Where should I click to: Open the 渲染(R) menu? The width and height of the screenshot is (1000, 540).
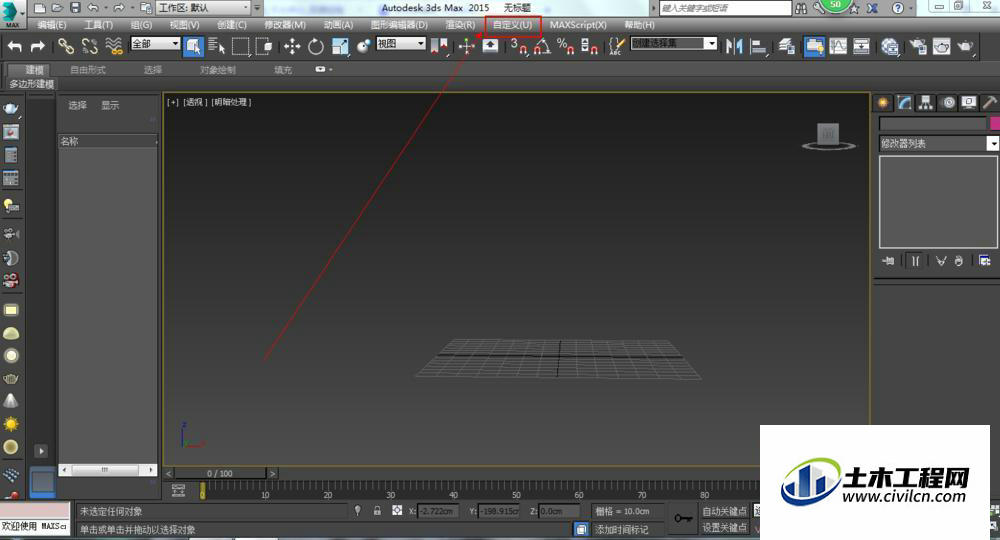tap(460, 25)
